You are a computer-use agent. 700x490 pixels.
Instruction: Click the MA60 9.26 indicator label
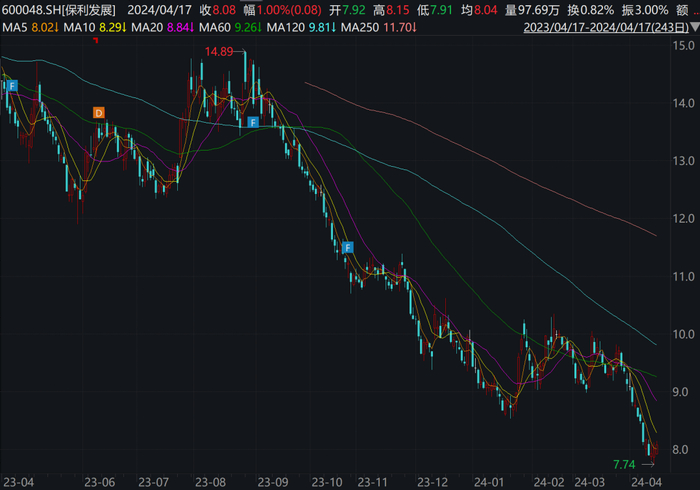pos(230,28)
